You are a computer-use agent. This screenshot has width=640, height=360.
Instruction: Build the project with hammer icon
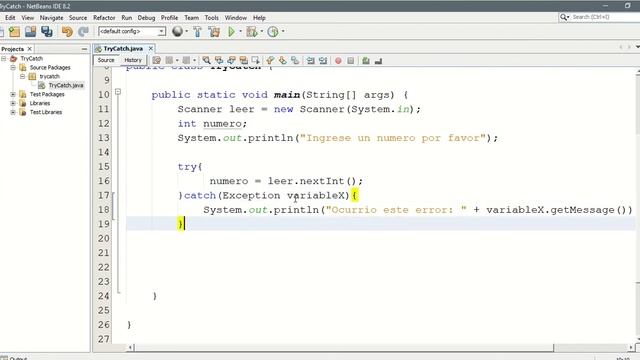[x=198, y=32]
